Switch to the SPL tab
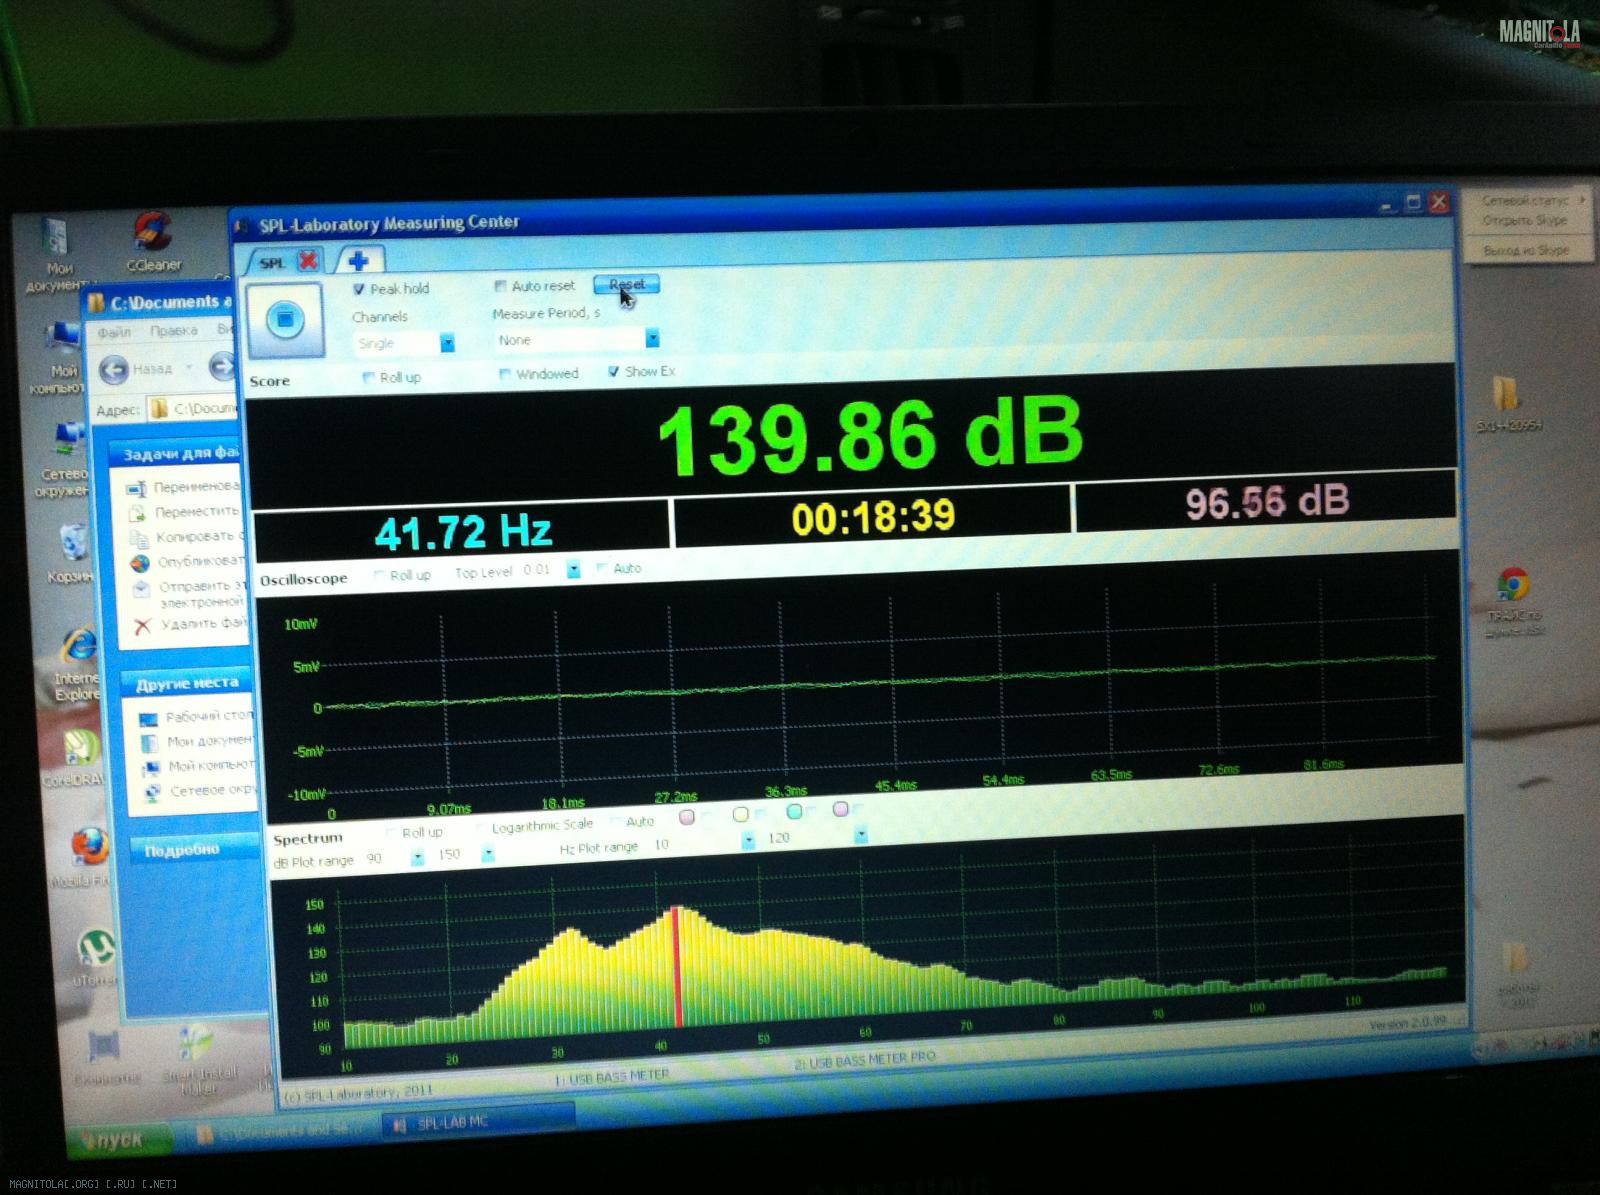Image resolution: width=1600 pixels, height=1195 pixels. (x=272, y=263)
